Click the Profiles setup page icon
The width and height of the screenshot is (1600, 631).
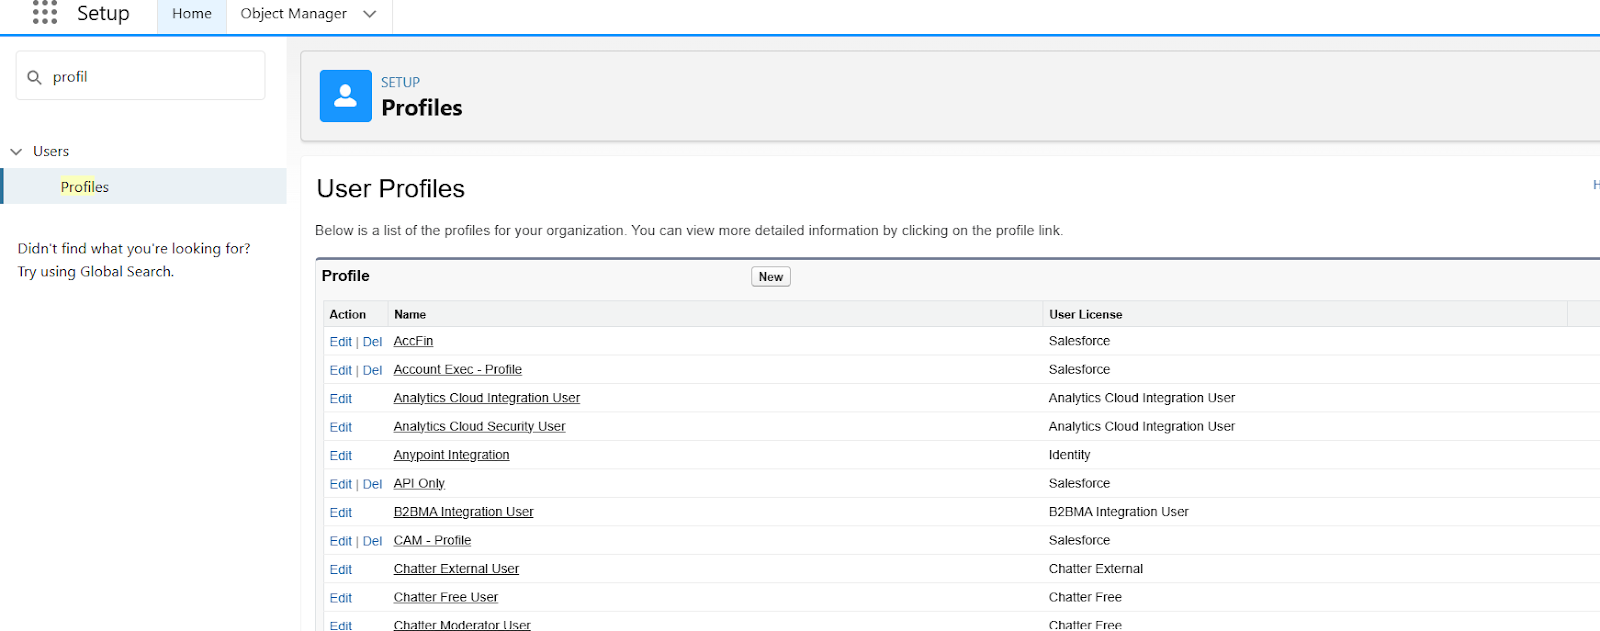click(346, 96)
